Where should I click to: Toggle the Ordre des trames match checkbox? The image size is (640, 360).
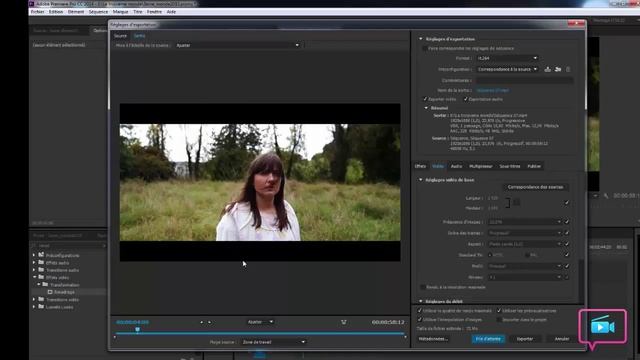coord(567,233)
